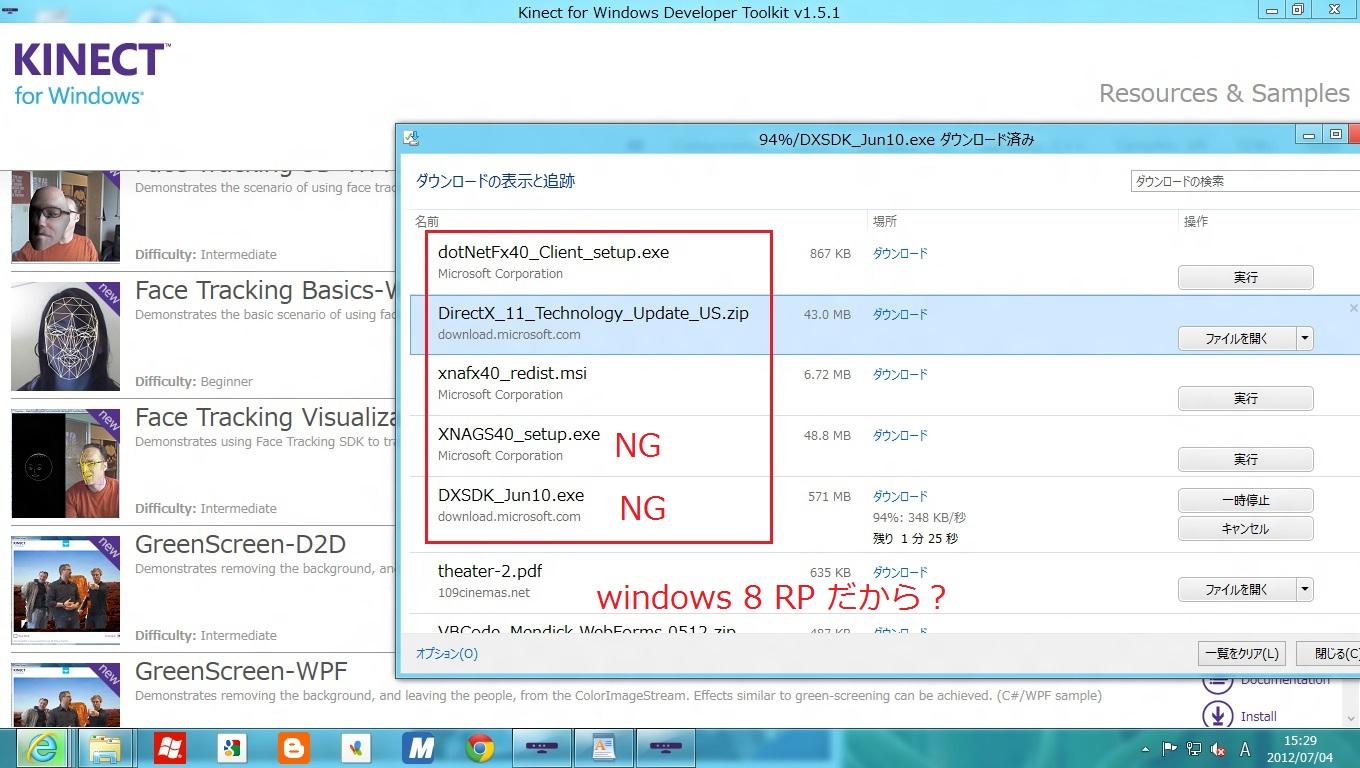The image size is (1360, 768).
Task: Click ファイルを開く for theater-2.pdf
Action: 1237,590
